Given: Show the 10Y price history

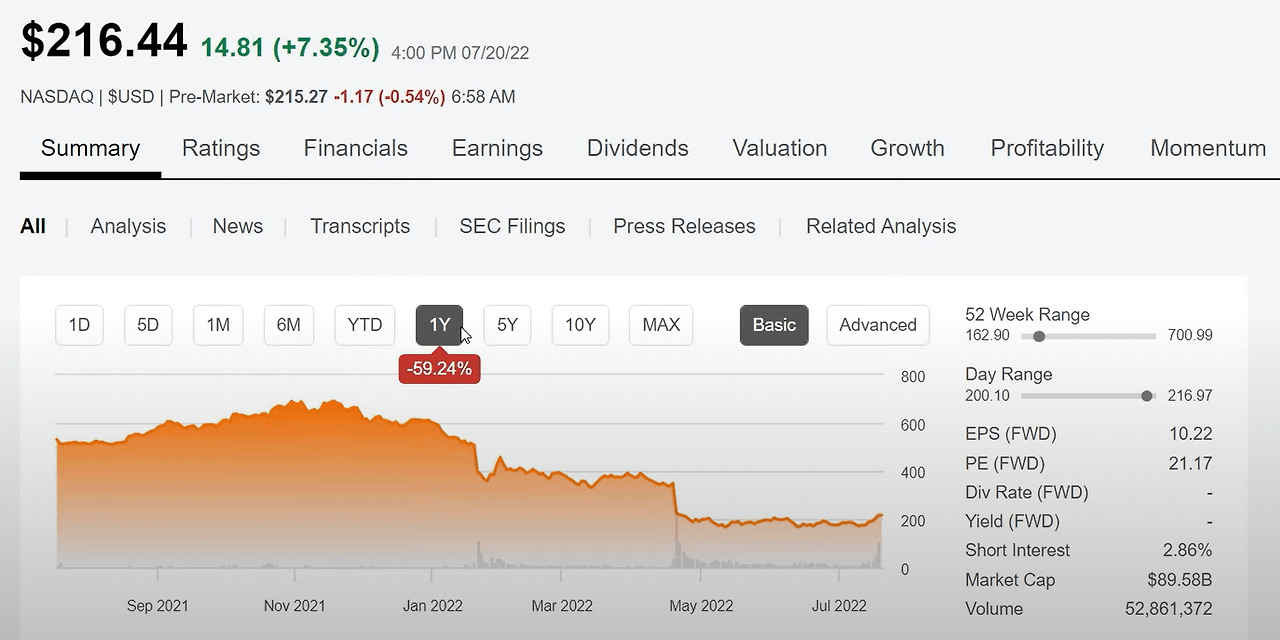Looking at the screenshot, I should click(580, 325).
